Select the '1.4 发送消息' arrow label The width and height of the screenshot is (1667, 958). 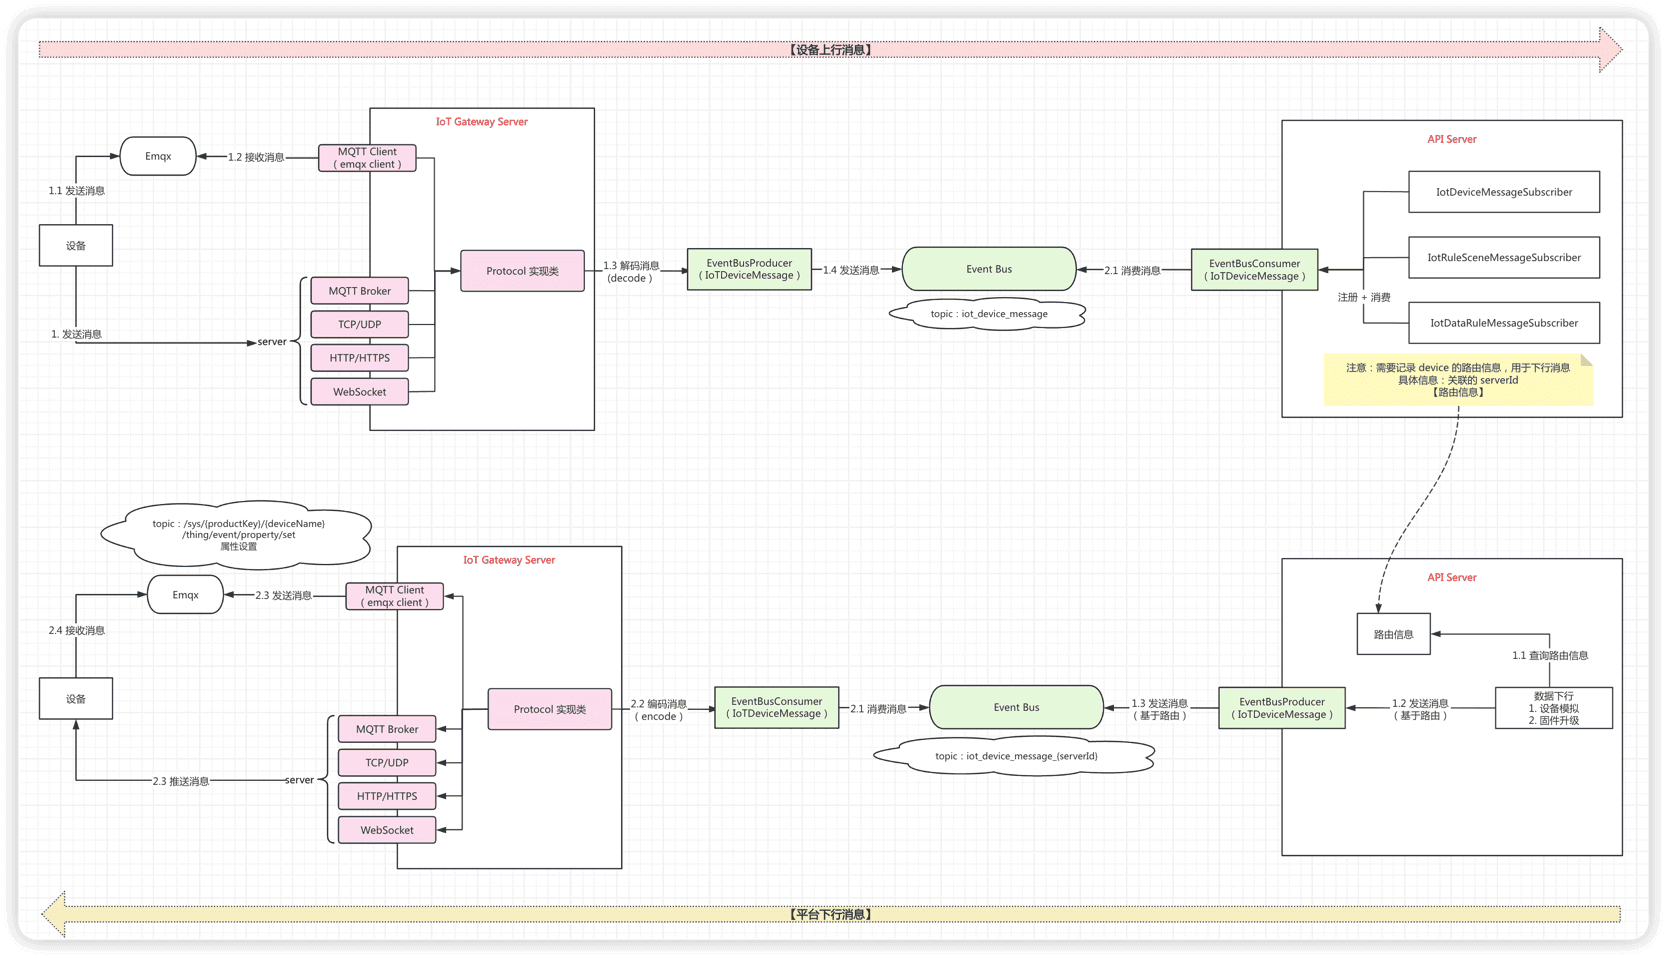pyautogui.click(x=851, y=270)
